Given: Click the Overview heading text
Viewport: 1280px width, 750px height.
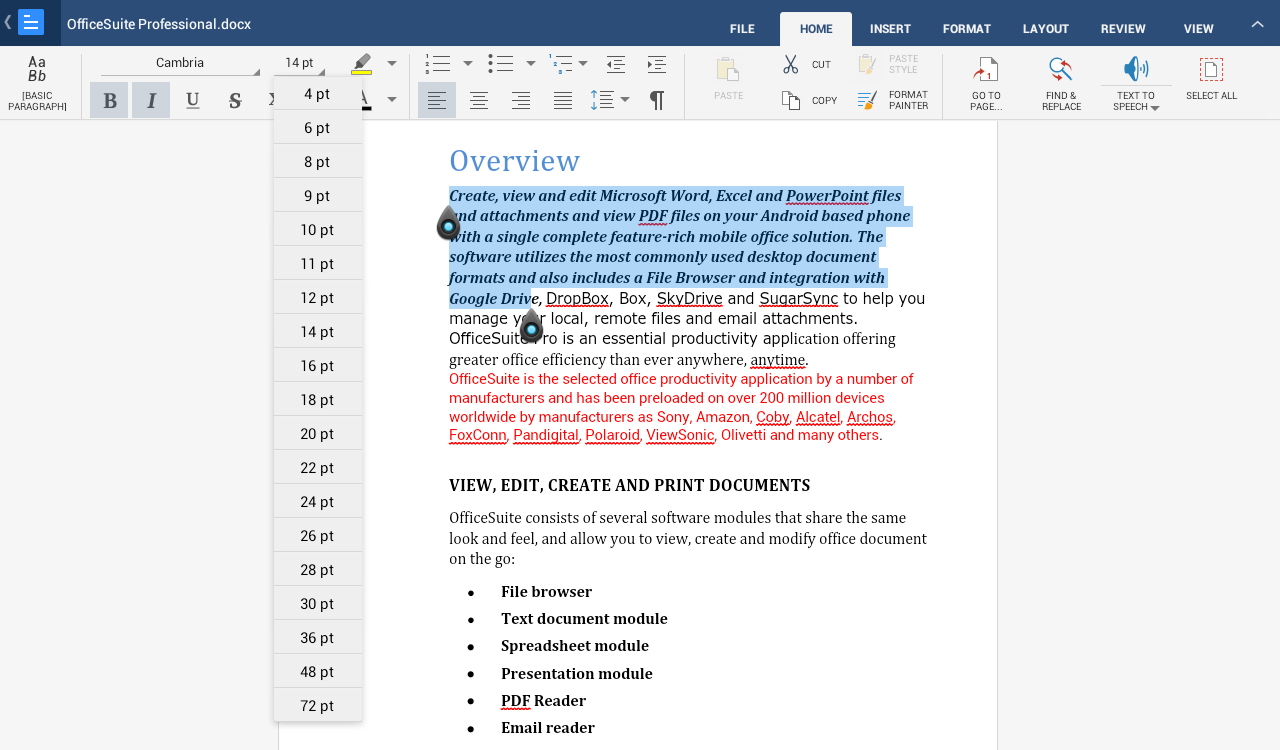Looking at the screenshot, I should (514, 161).
